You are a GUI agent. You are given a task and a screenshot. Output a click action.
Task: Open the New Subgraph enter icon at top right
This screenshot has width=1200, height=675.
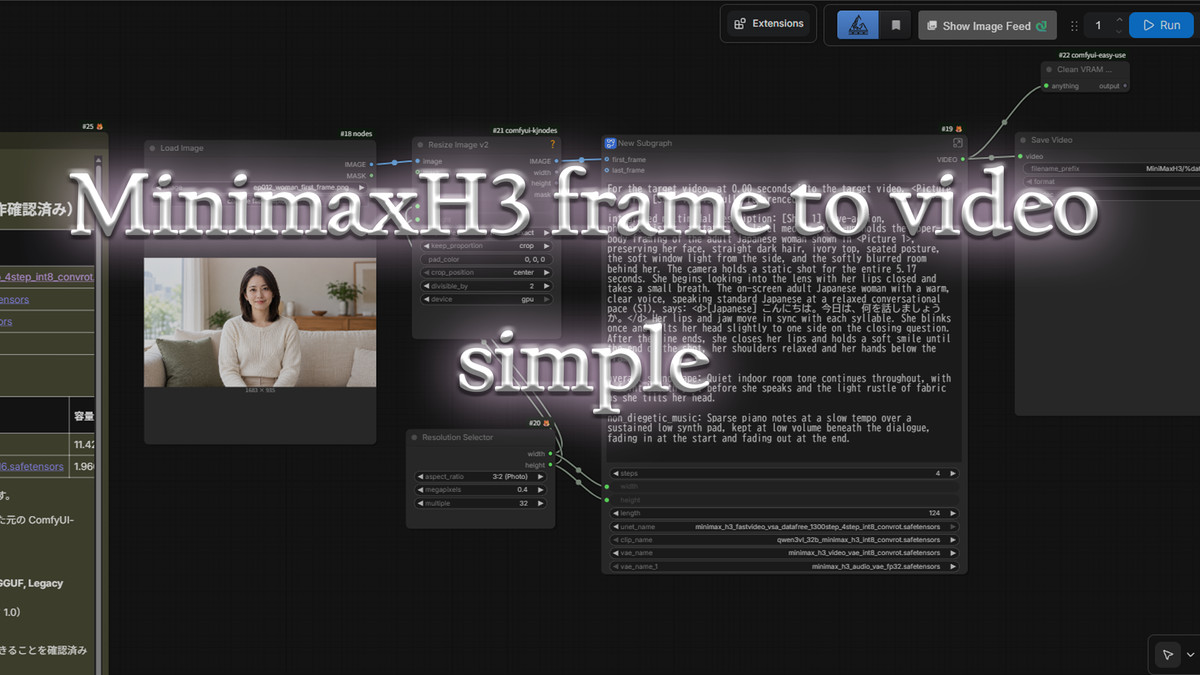[957, 143]
